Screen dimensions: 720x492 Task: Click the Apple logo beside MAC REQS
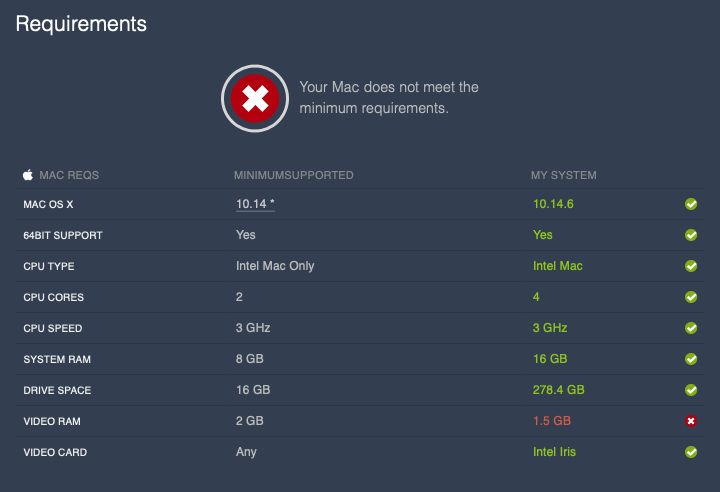[28, 175]
